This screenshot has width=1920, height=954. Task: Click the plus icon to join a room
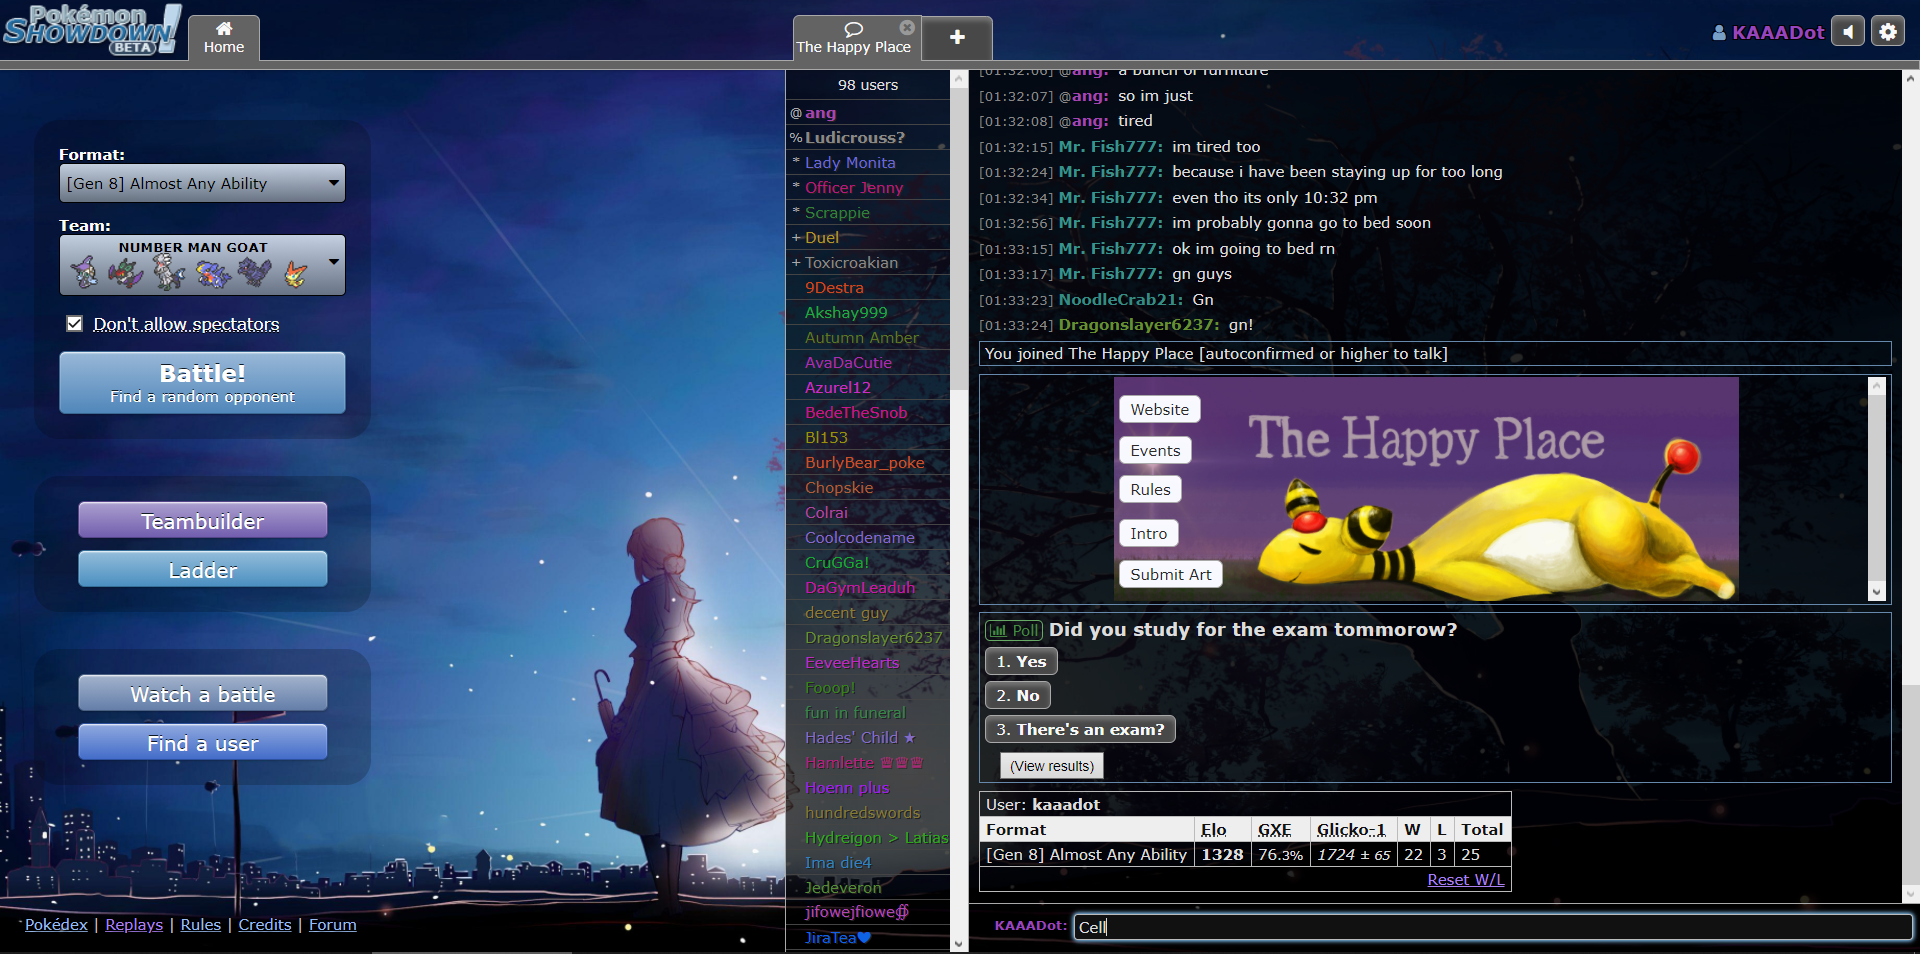(x=957, y=38)
